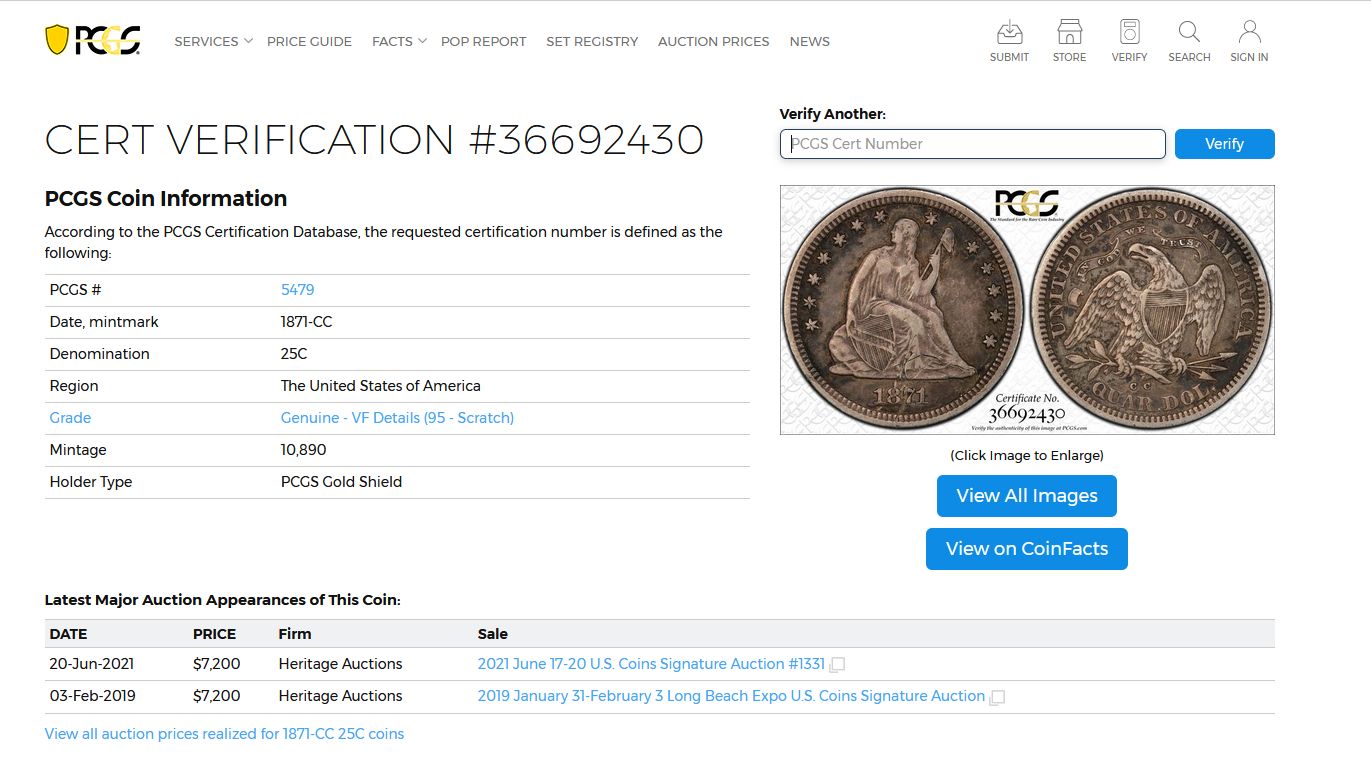Select $7,200 price in 20-Jun-2021 row
Screen dimensions: 1371x772
tap(216, 664)
